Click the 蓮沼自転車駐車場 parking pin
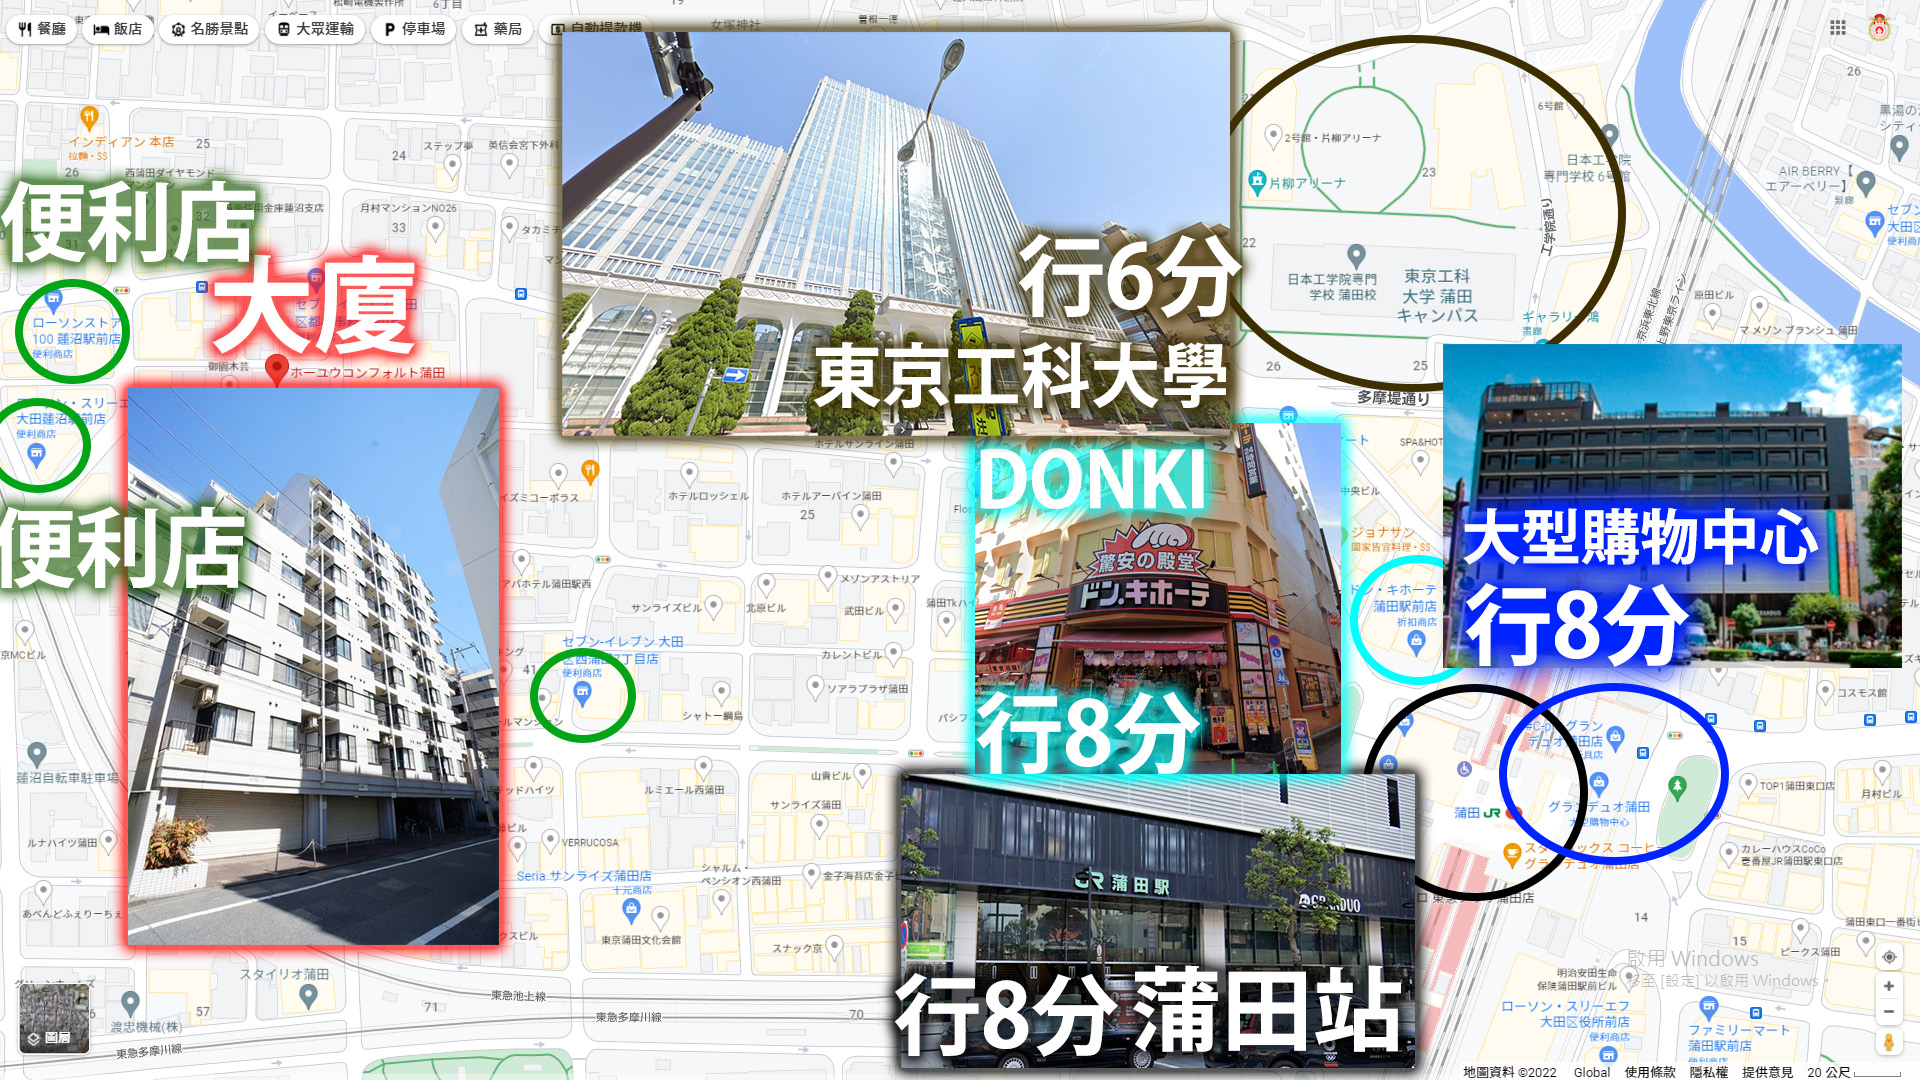The height and width of the screenshot is (1080, 1920). tap(37, 753)
